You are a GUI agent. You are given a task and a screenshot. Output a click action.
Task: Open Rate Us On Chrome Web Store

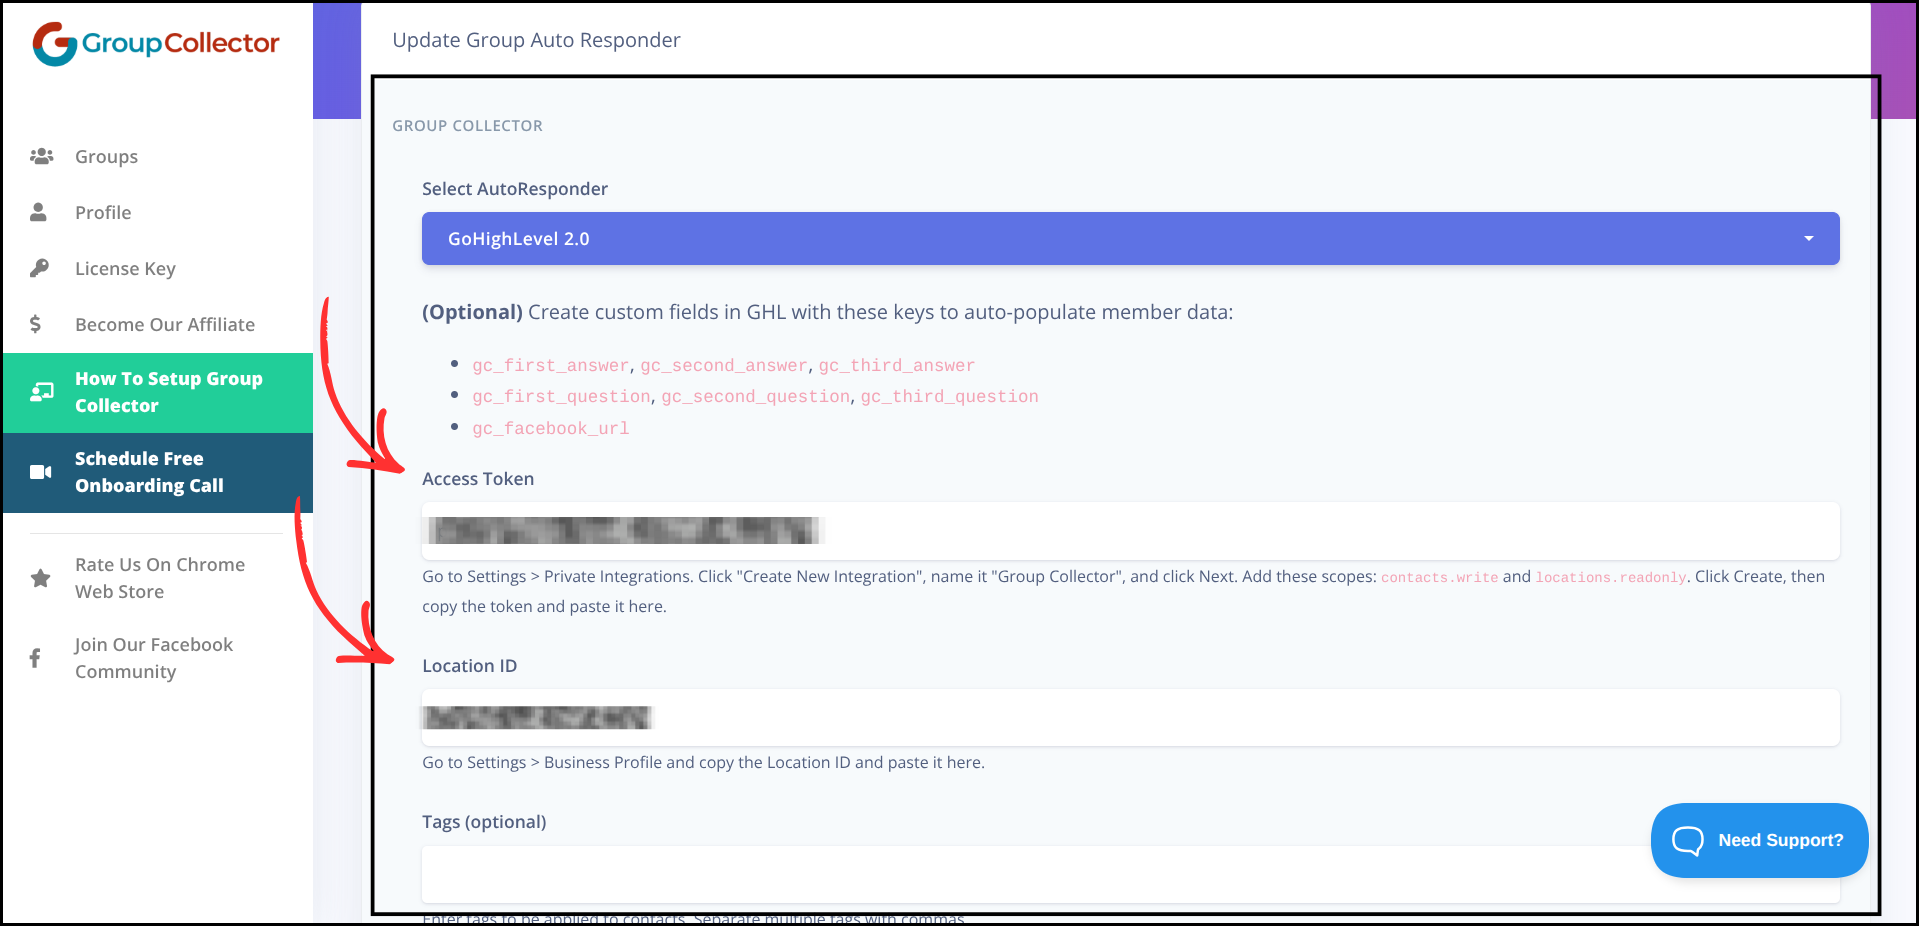(158, 578)
